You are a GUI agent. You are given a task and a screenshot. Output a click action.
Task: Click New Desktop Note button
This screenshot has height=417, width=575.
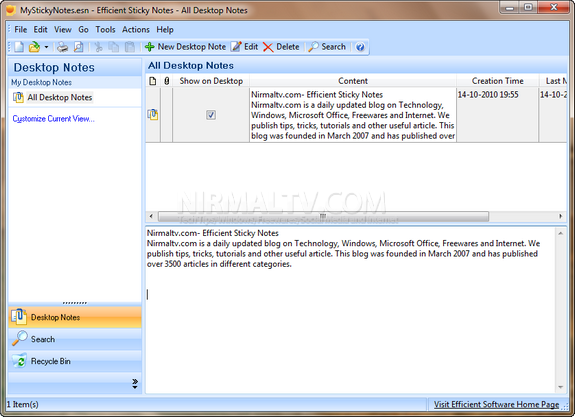185,47
